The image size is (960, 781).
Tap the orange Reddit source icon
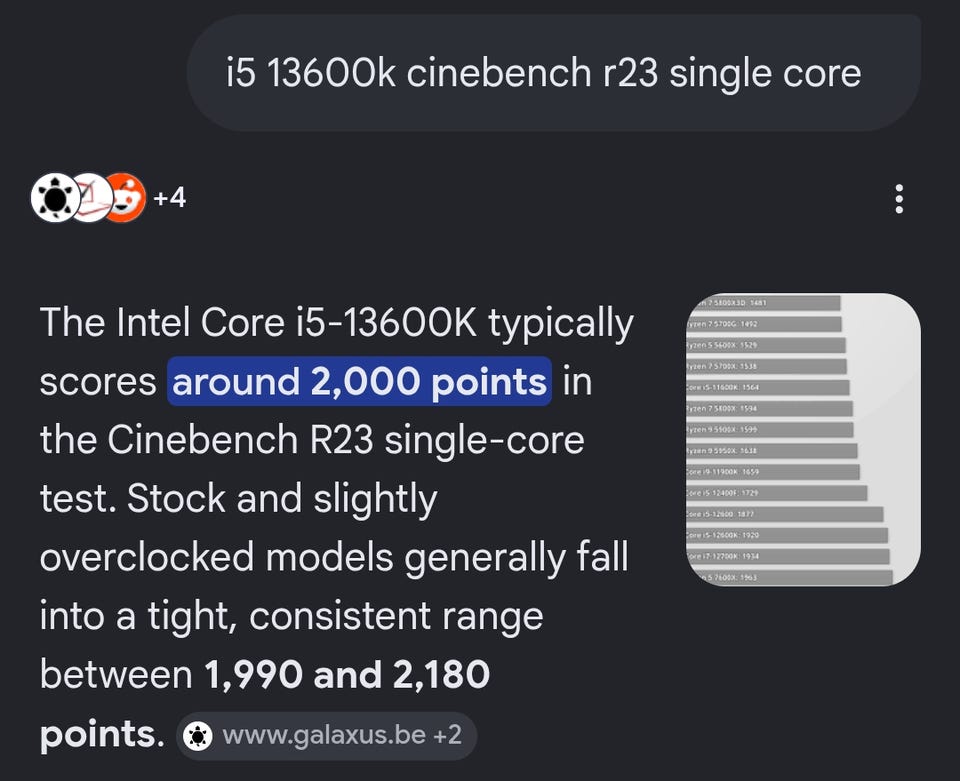[x=126, y=198]
